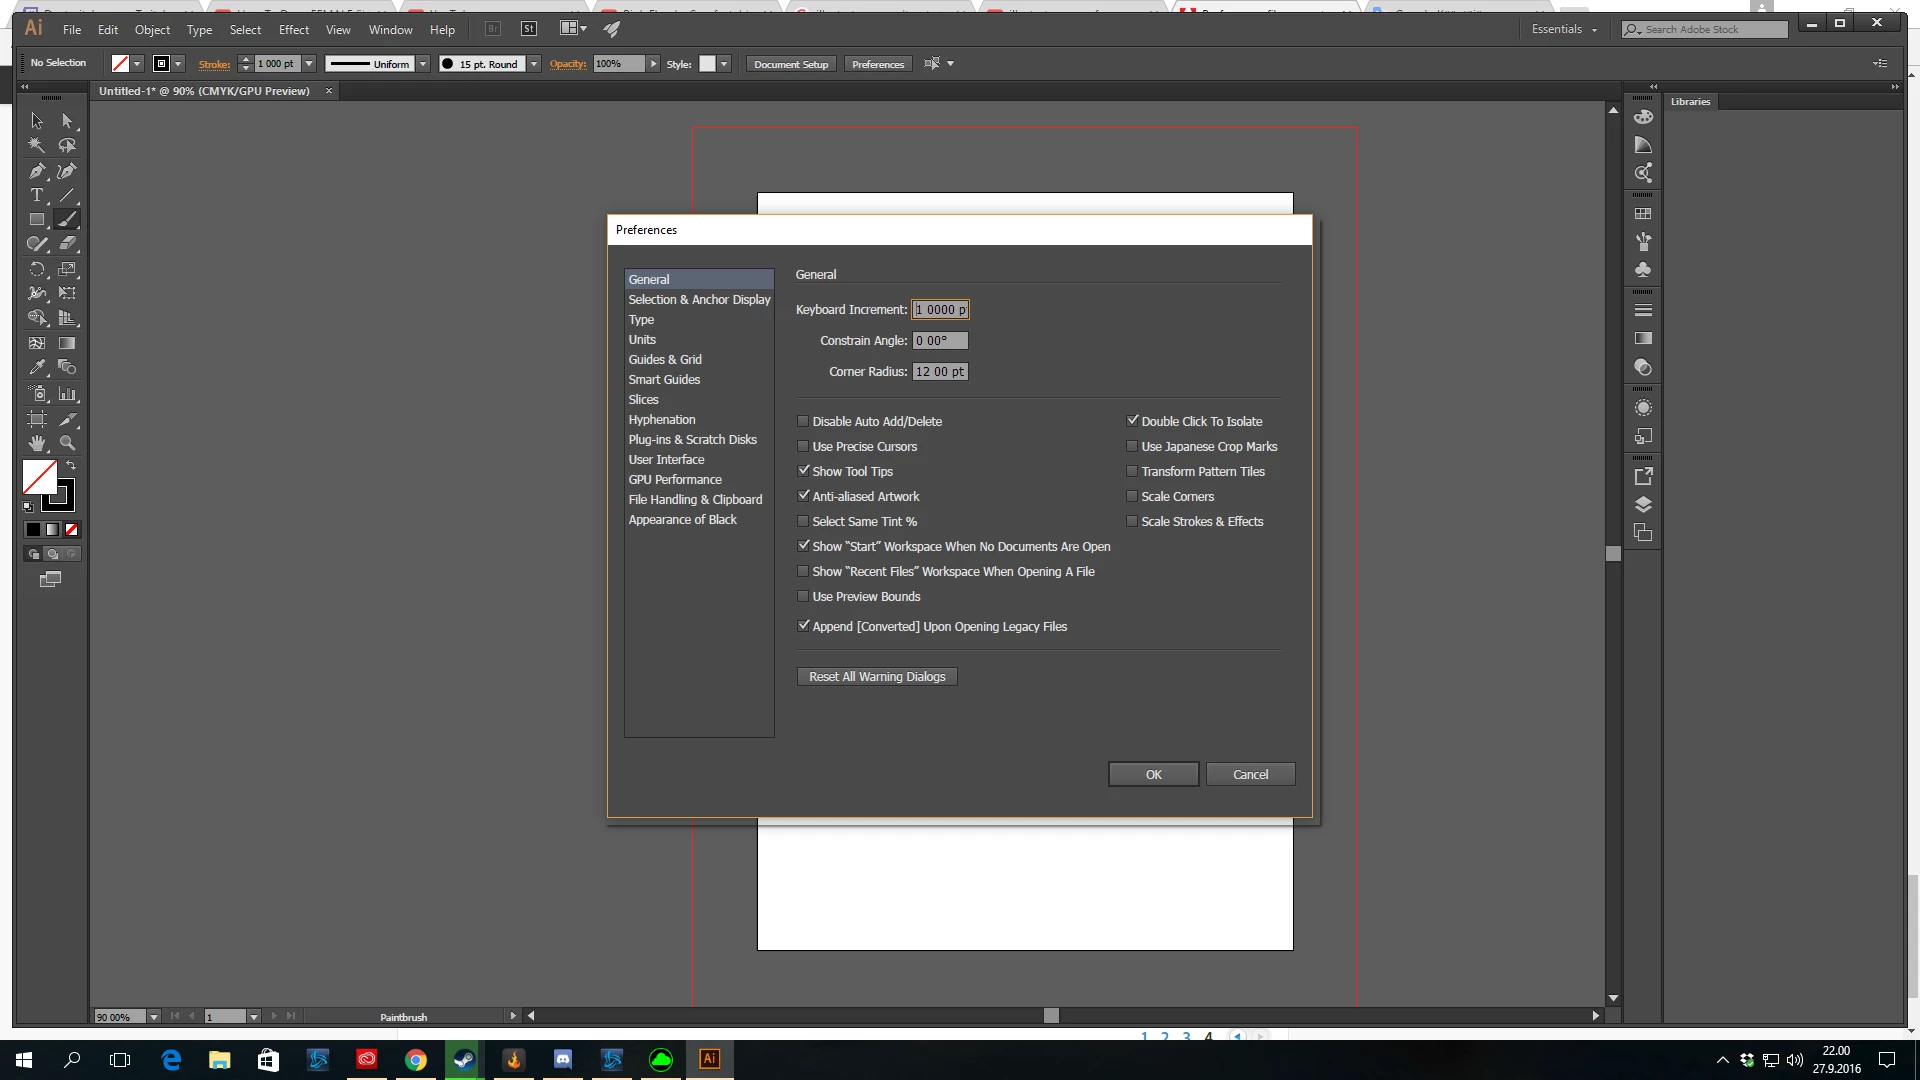Open the Layers panel icon
This screenshot has height=1080, width=1920.
coord(1643,505)
